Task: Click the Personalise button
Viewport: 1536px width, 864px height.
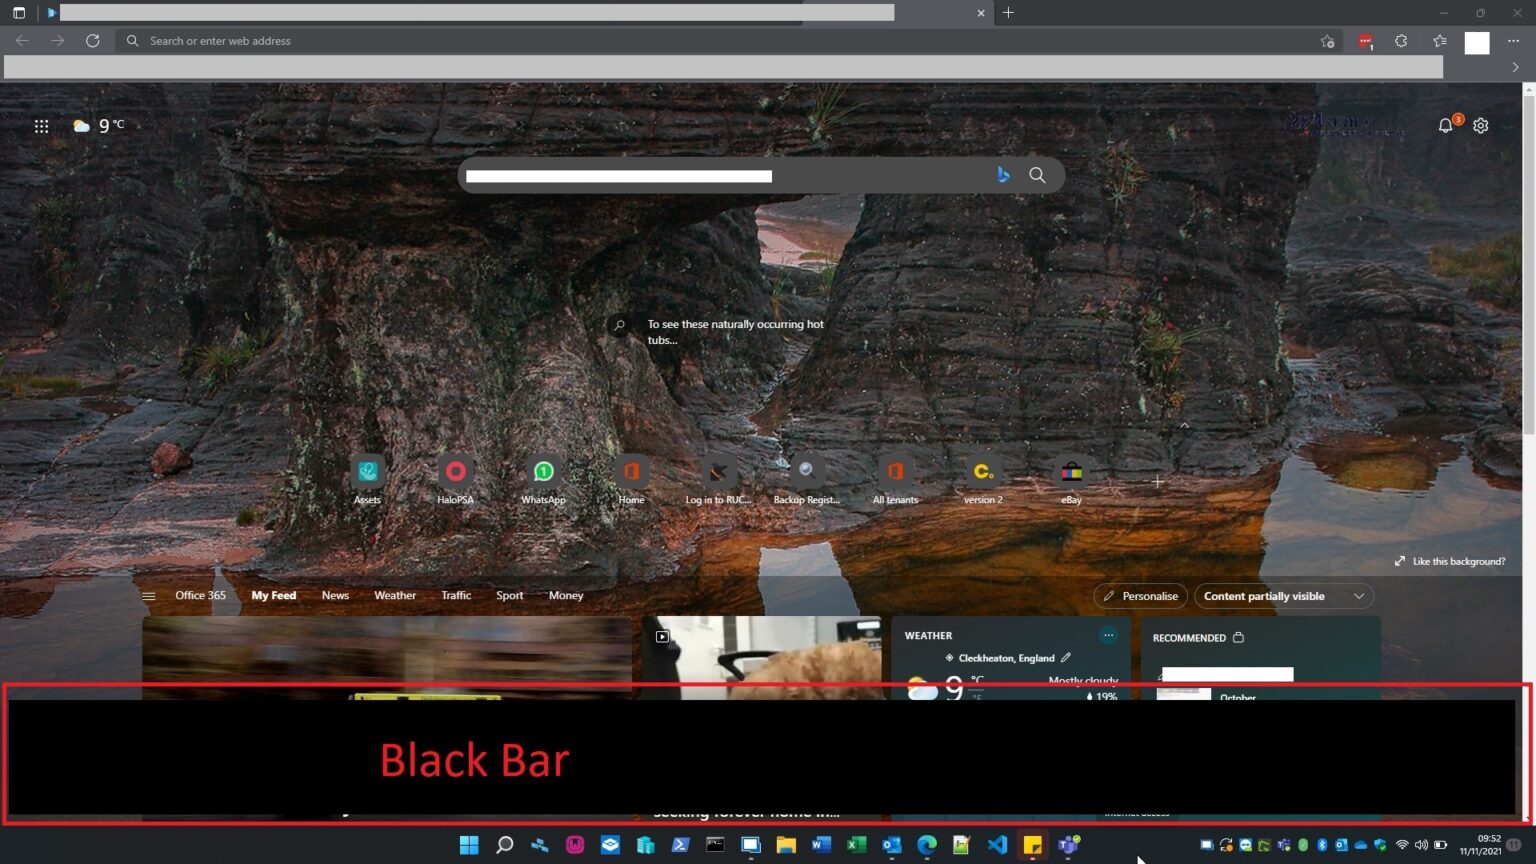Action: click(1140, 596)
